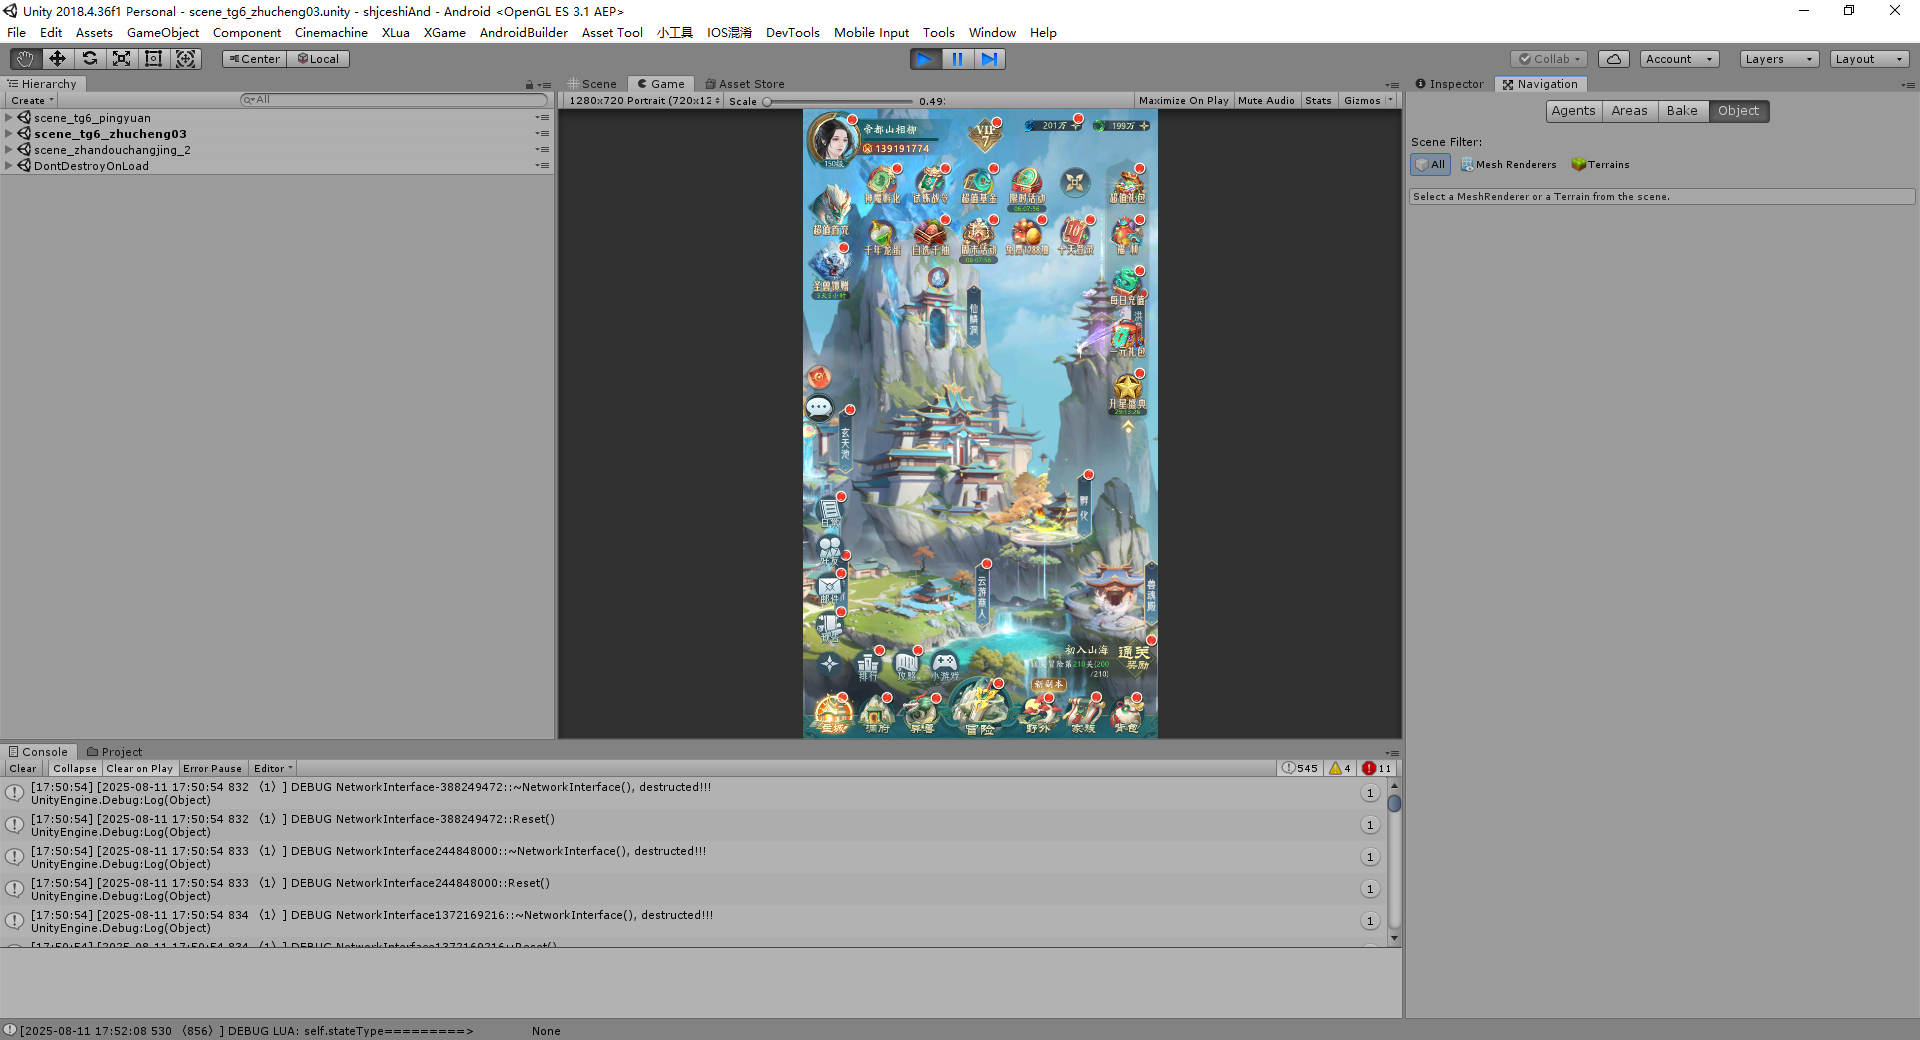Select the log entry NetworkInterface-388249472::Reset()
Image resolution: width=1920 pixels, height=1040 pixels.
[695, 825]
